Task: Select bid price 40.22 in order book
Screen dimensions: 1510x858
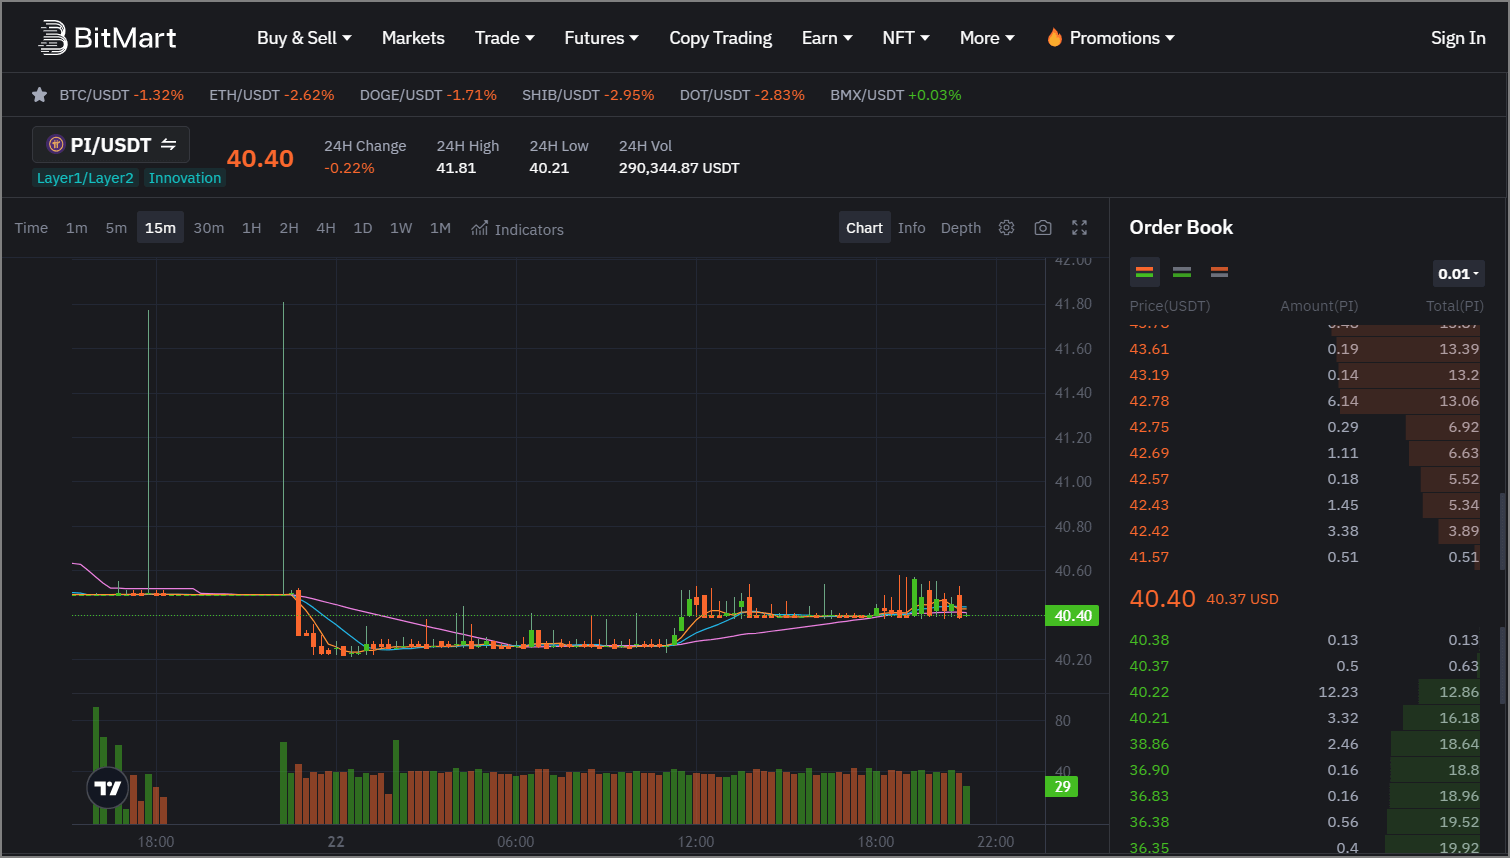Action: coord(1149,692)
